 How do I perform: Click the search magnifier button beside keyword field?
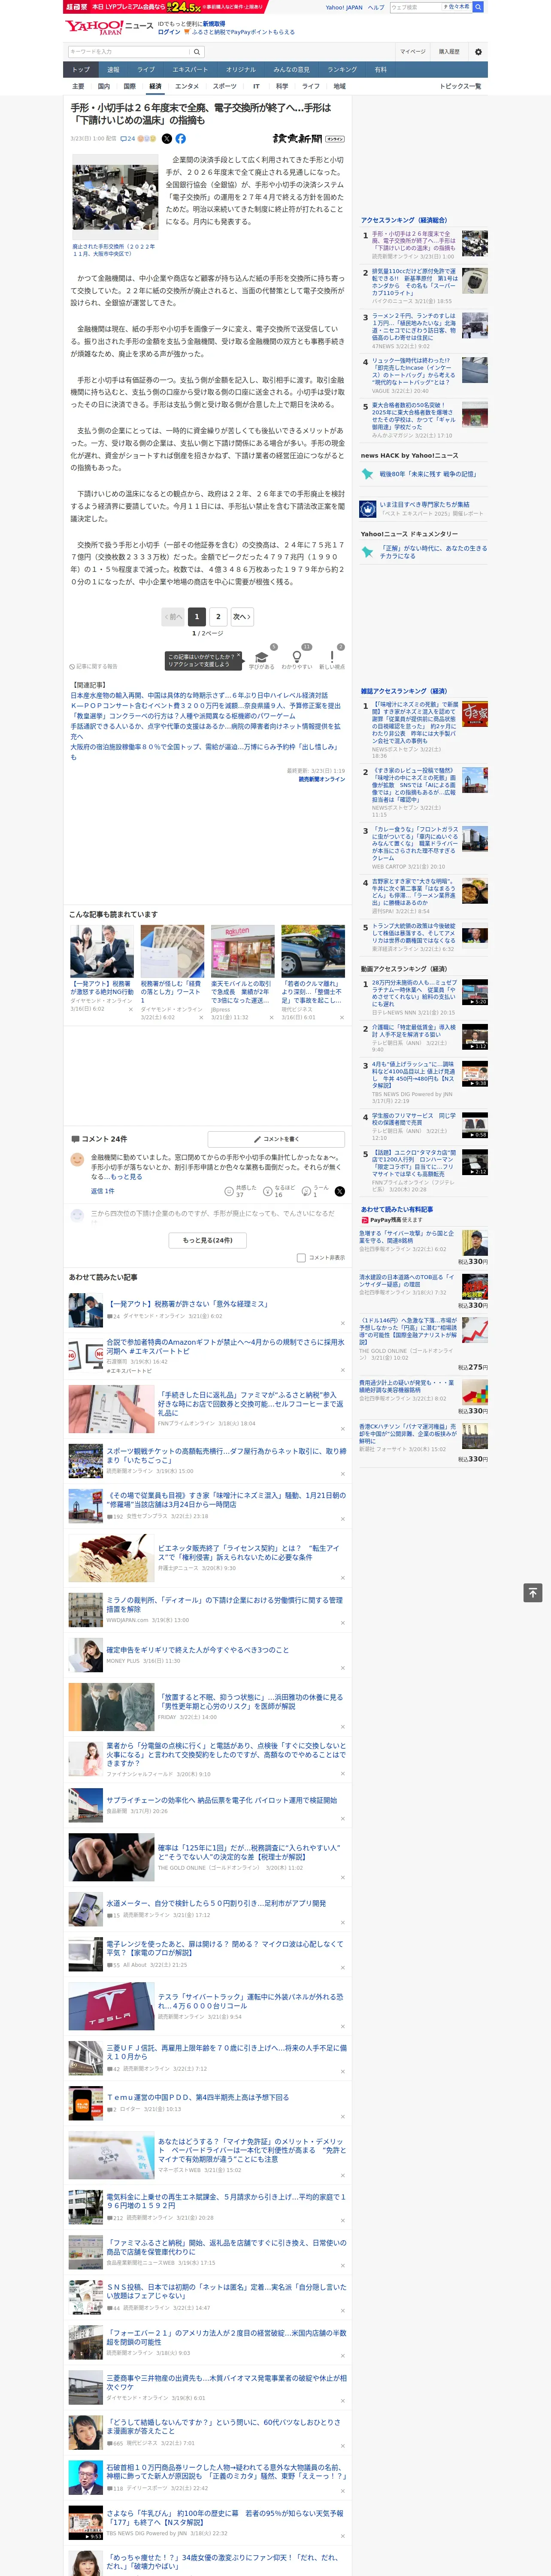coord(197,52)
